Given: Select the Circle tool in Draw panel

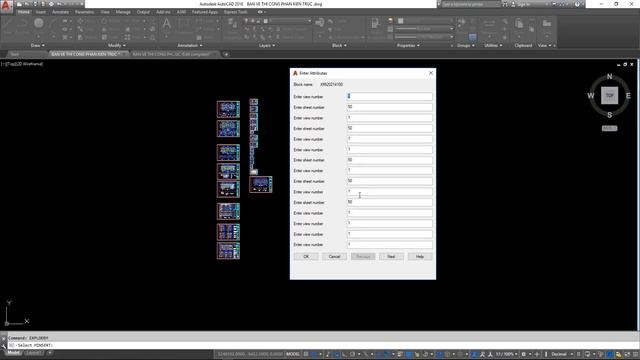Looking at the screenshot, I should coord(39,23).
